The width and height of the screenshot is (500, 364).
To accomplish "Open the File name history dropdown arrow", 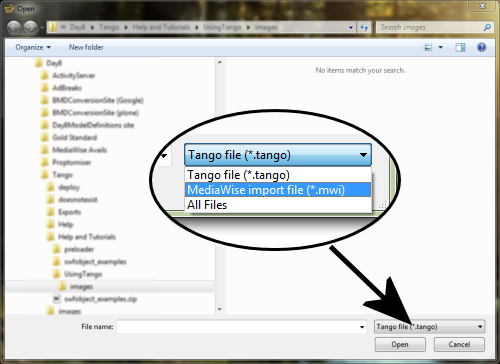I will click(x=362, y=327).
